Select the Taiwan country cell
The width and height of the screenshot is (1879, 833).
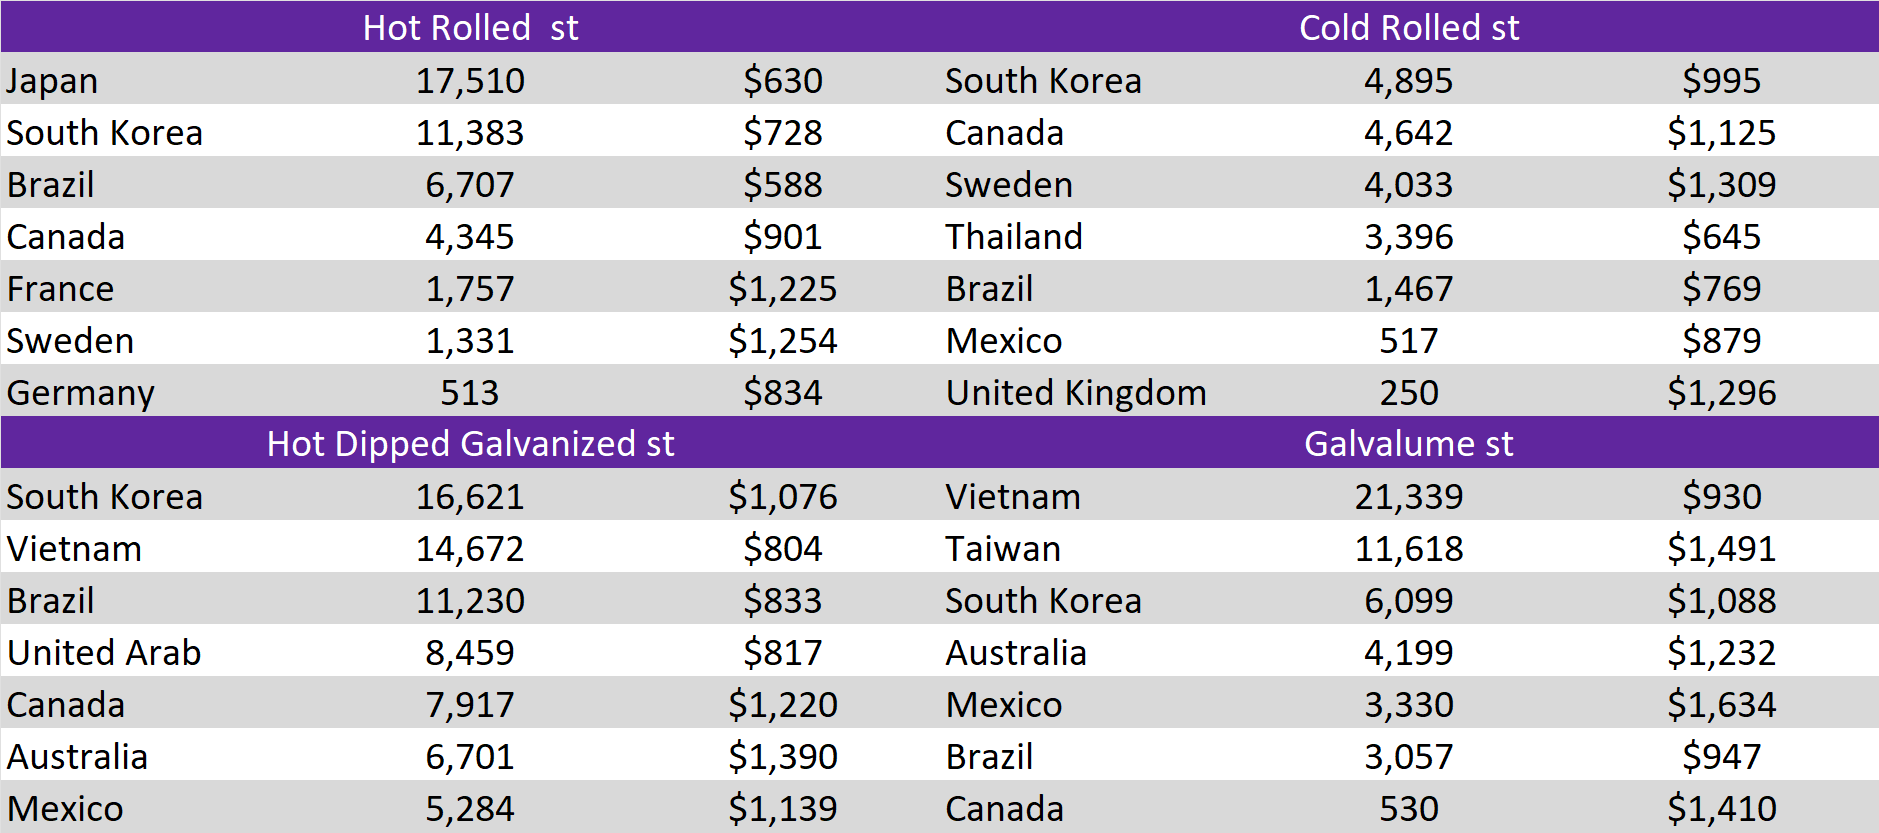(x=1003, y=549)
